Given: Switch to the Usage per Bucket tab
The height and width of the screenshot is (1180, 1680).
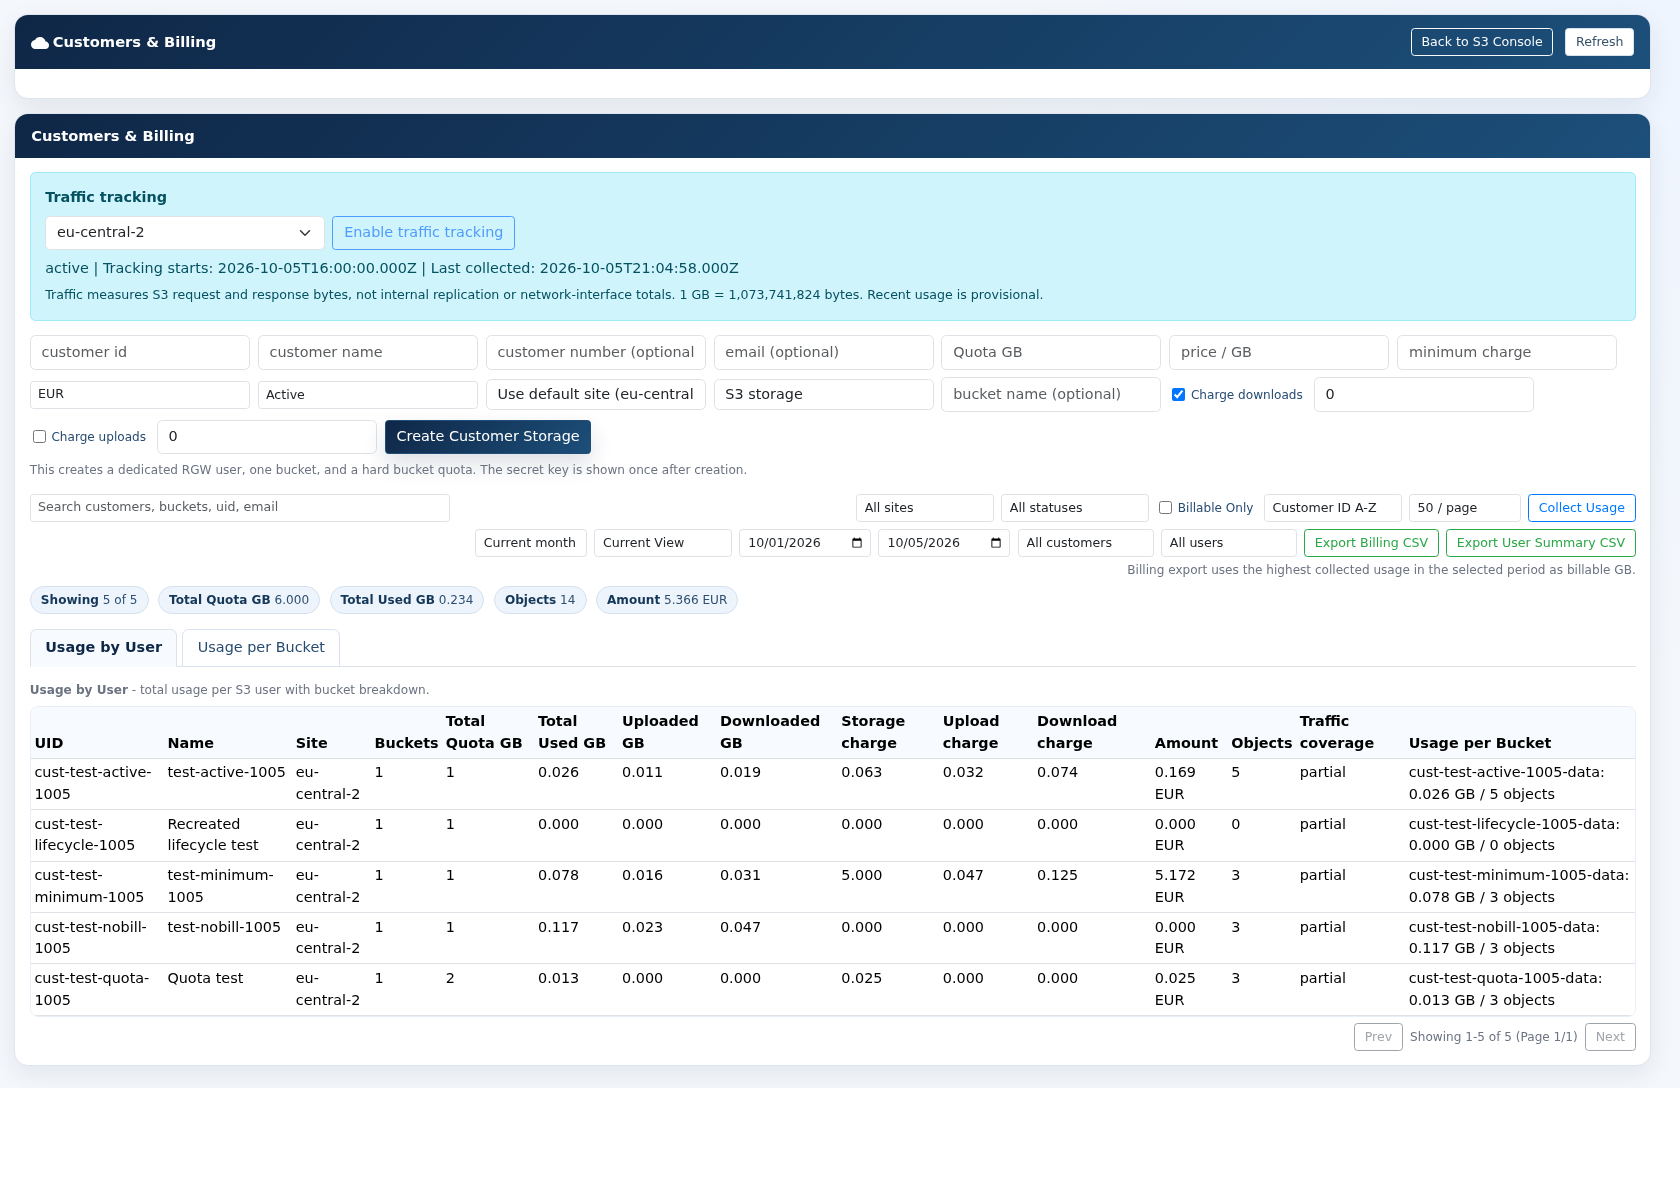Looking at the screenshot, I should 261,648.
